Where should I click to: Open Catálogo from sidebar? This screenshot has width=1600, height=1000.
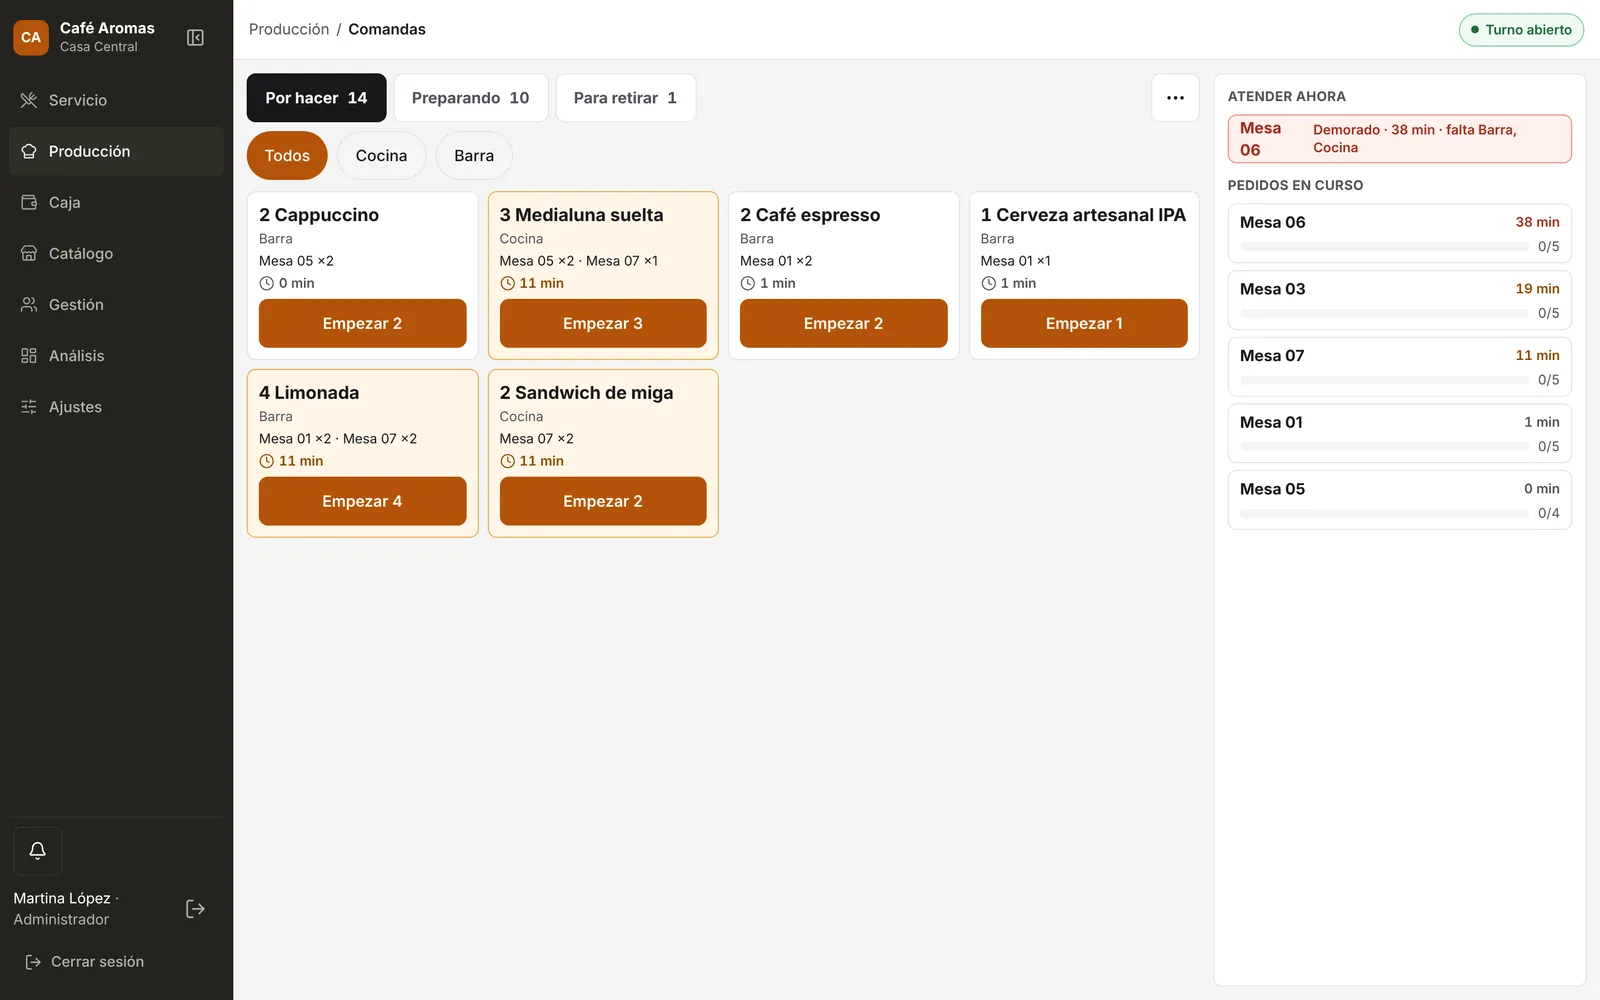click(116, 253)
